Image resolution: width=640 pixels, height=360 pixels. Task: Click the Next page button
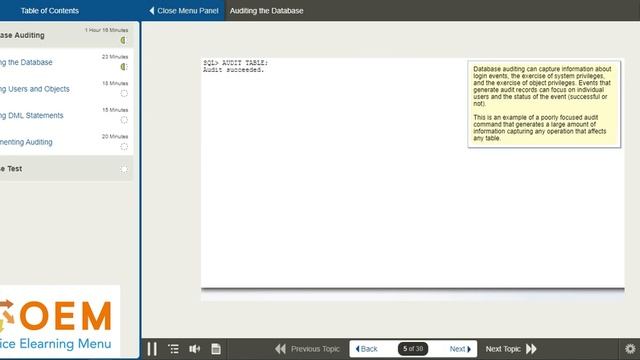click(460, 349)
